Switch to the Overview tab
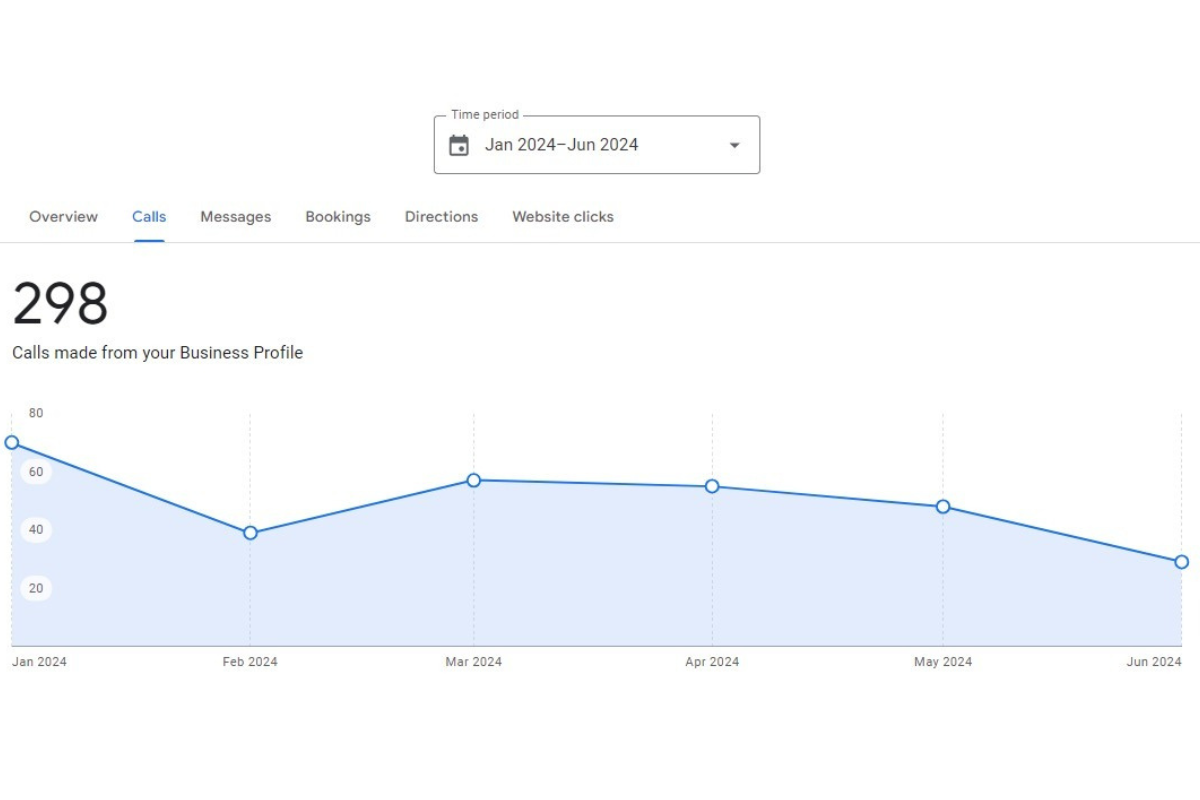The image size is (1200, 800). coord(63,217)
